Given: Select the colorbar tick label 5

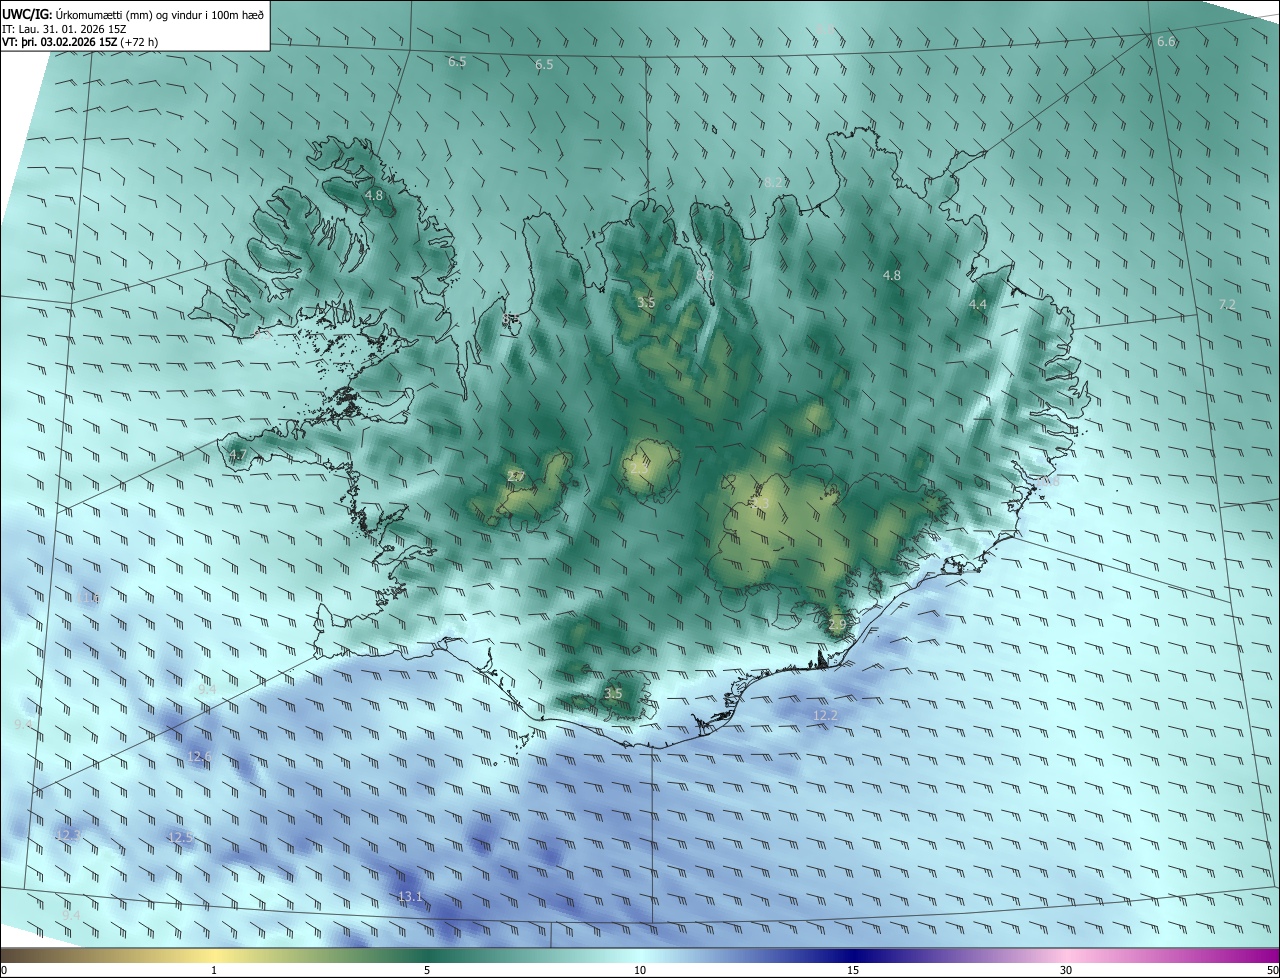Looking at the screenshot, I should (x=427, y=970).
